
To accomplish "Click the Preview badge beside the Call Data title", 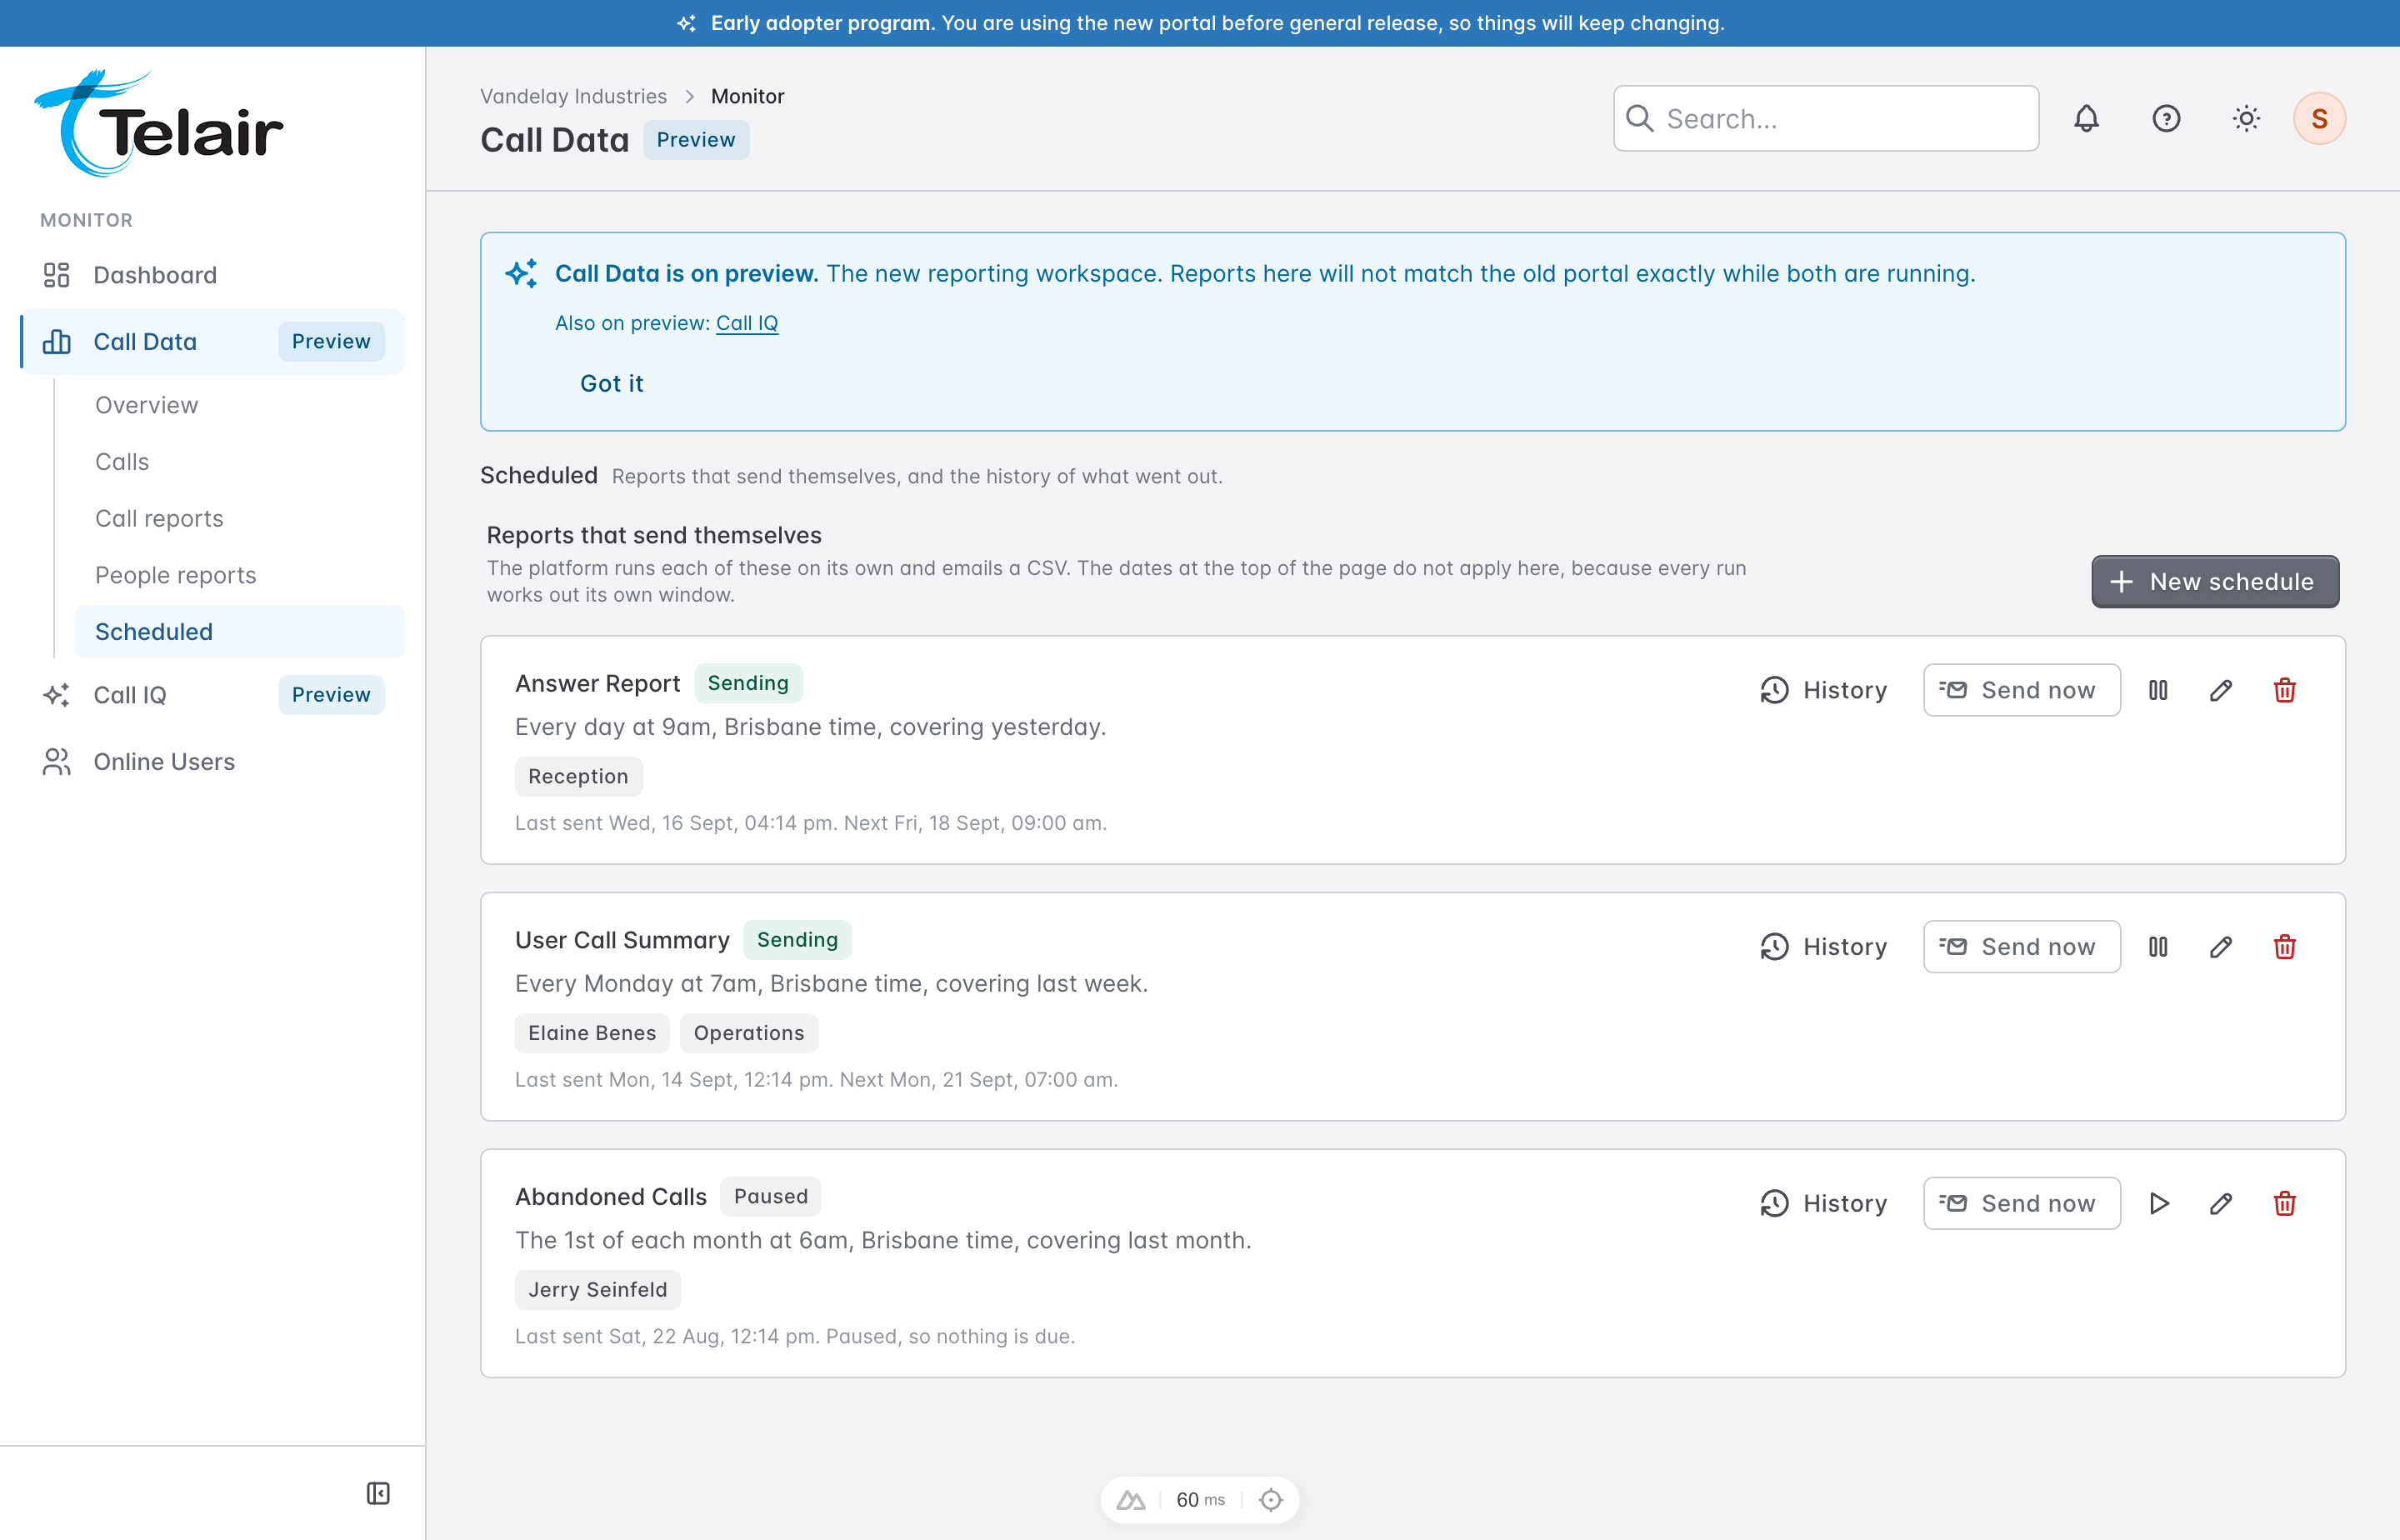I will tap(696, 140).
